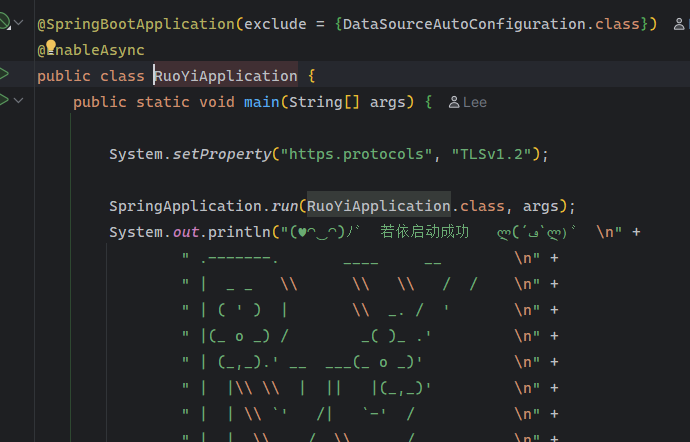Click author icon after SpringBootApplication annotation

pyautogui.click(x=679, y=24)
